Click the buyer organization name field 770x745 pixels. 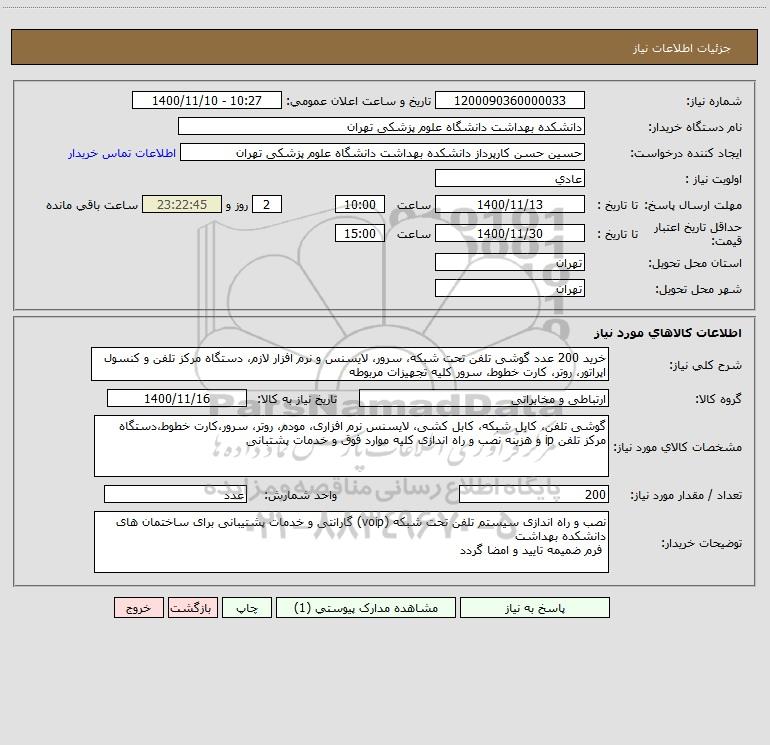coord(381,126)
